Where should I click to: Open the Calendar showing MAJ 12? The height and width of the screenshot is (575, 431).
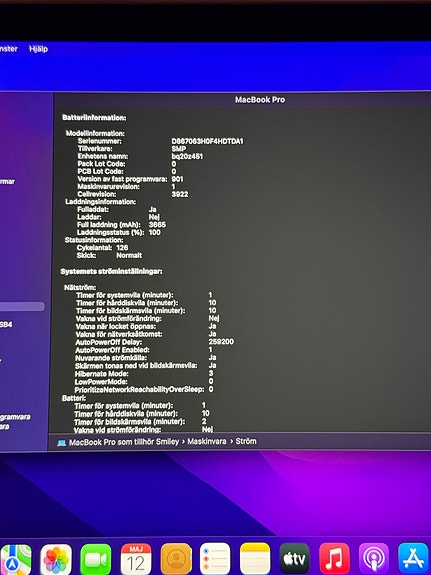136,559
